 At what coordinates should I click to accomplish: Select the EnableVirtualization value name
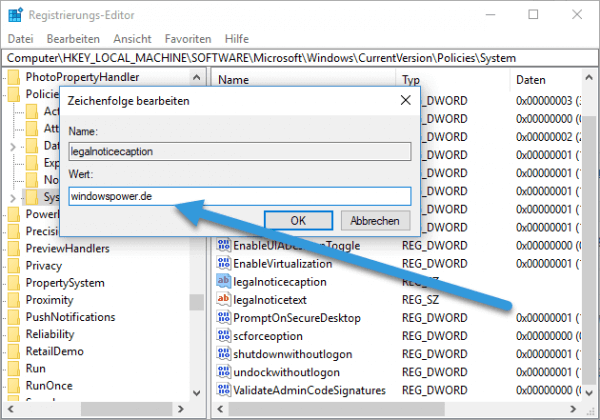(x=283, y=264)
